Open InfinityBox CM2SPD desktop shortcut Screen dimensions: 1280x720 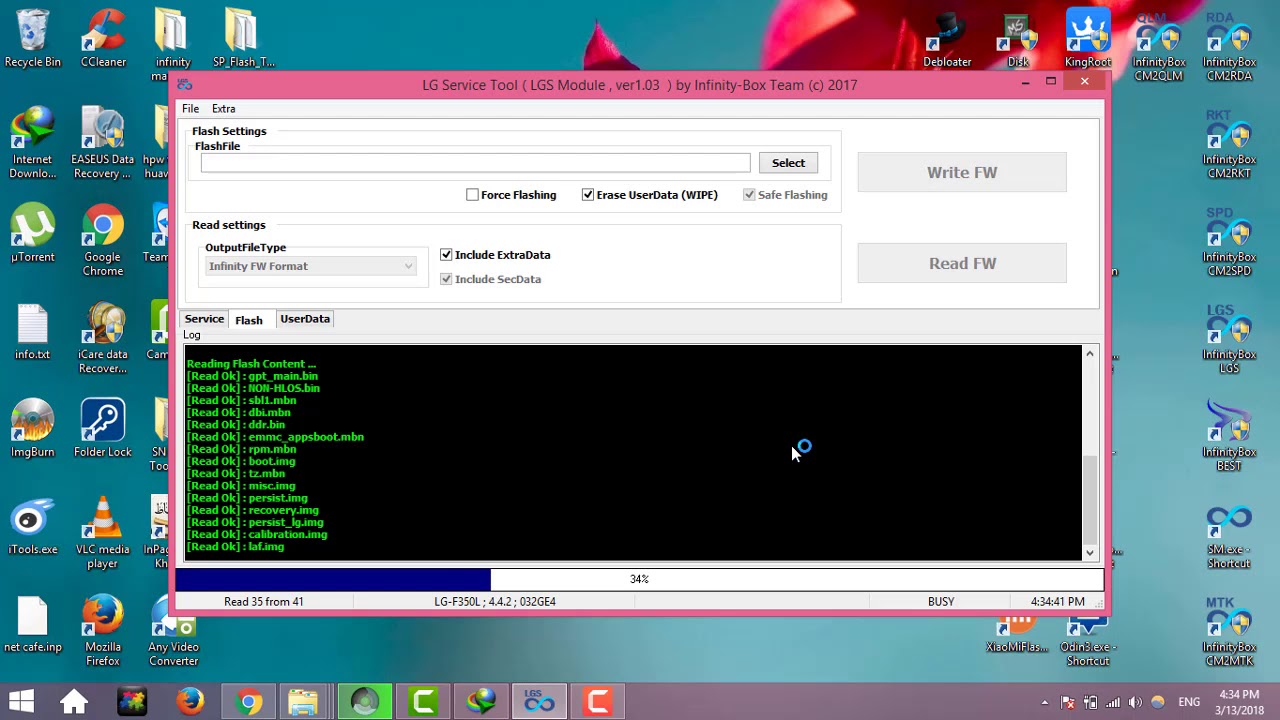click(x=1229, y=241)
